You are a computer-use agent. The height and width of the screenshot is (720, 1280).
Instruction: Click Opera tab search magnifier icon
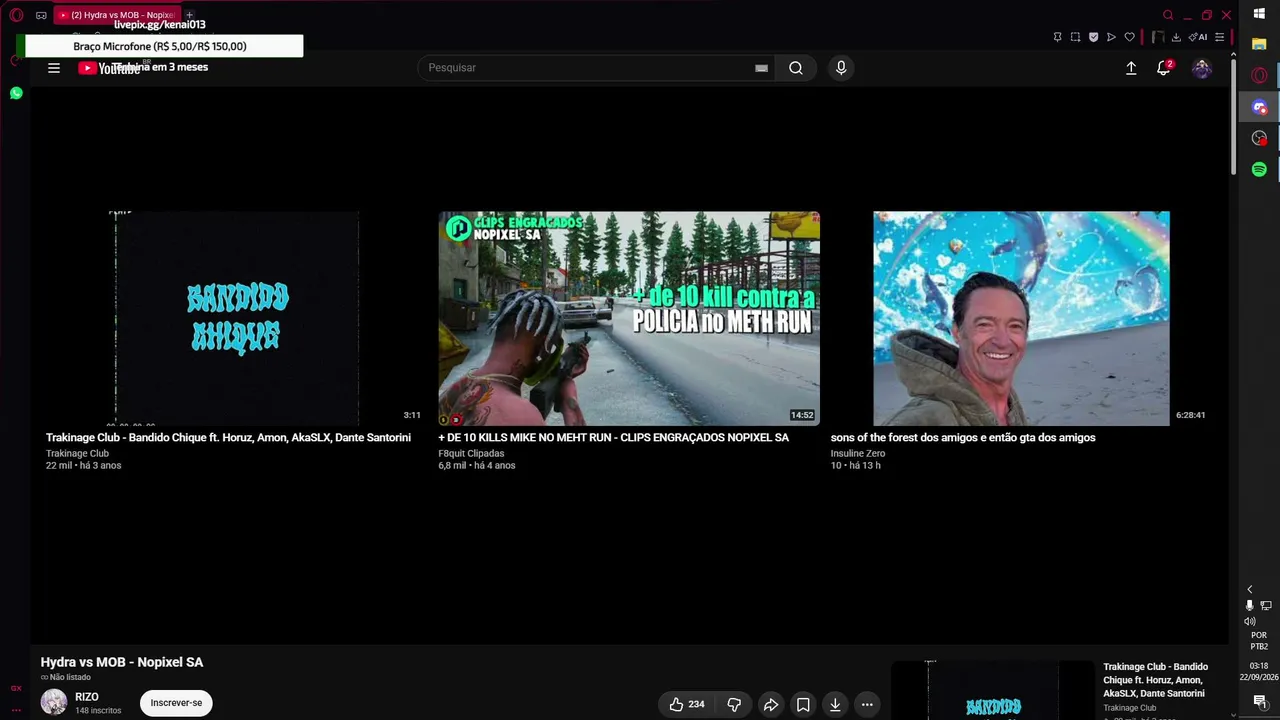(x=1168, y=15)
